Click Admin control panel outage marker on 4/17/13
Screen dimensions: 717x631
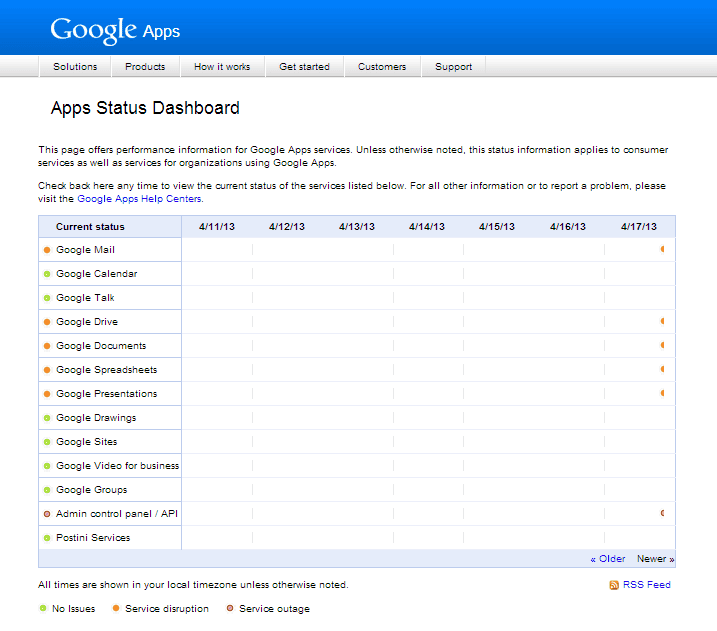662,513
